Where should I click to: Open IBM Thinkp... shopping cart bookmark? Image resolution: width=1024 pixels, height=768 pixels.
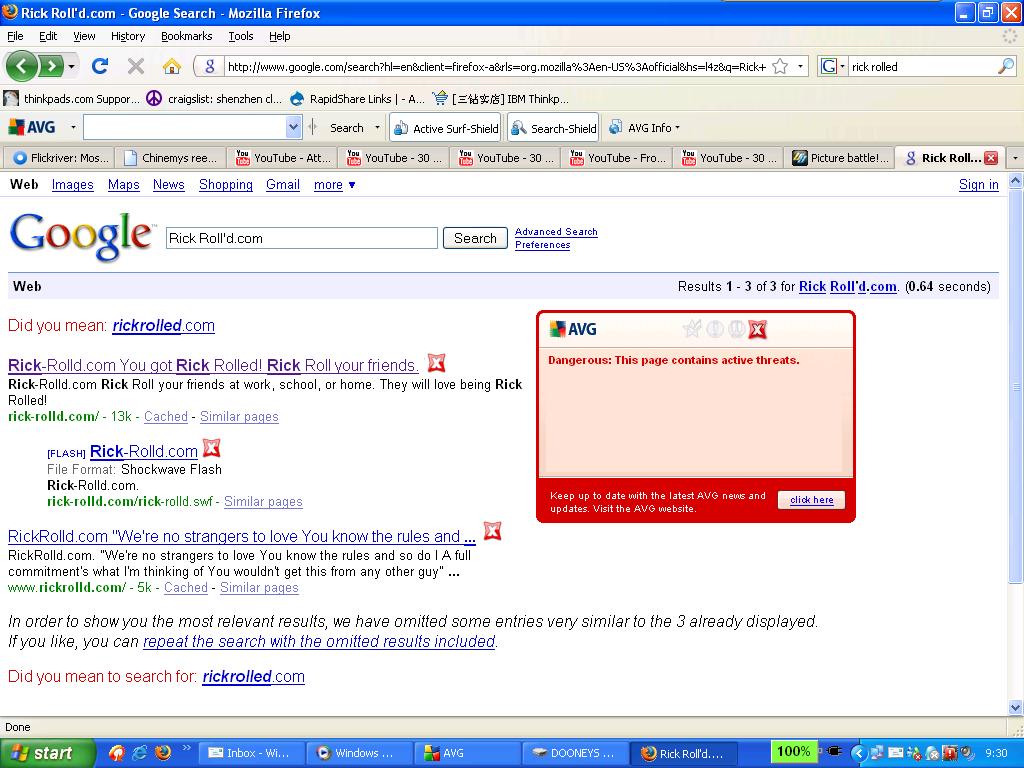pos(500,99)
